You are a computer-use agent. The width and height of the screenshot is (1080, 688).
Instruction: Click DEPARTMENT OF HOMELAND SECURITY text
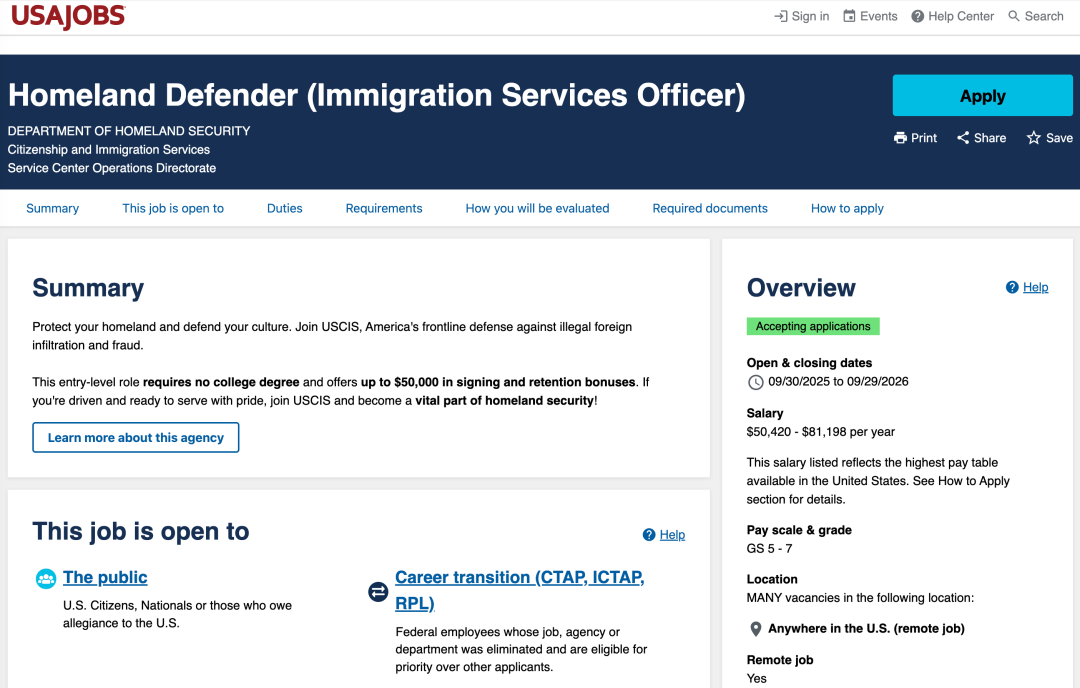click(129, 131)
